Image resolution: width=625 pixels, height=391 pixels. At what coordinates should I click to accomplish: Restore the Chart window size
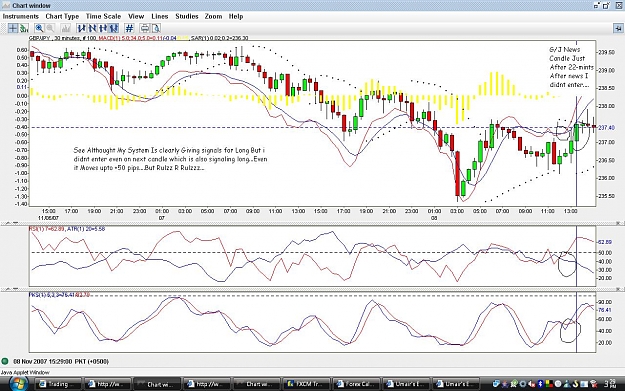(606, 5)
